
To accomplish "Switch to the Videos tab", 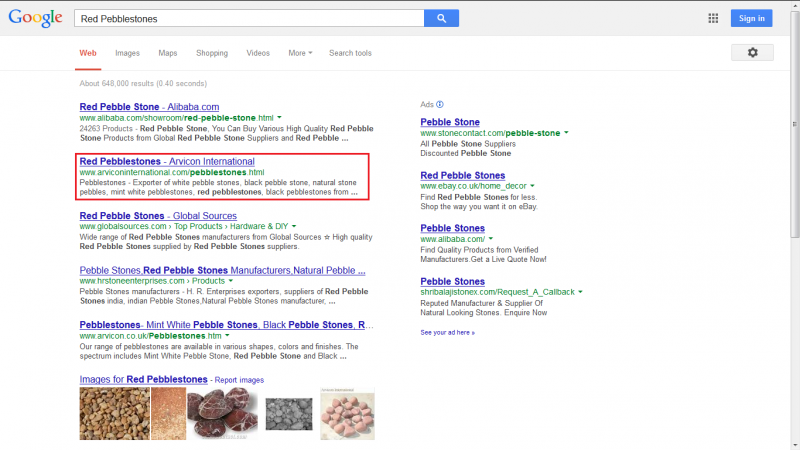I will (x=258, y=53).
